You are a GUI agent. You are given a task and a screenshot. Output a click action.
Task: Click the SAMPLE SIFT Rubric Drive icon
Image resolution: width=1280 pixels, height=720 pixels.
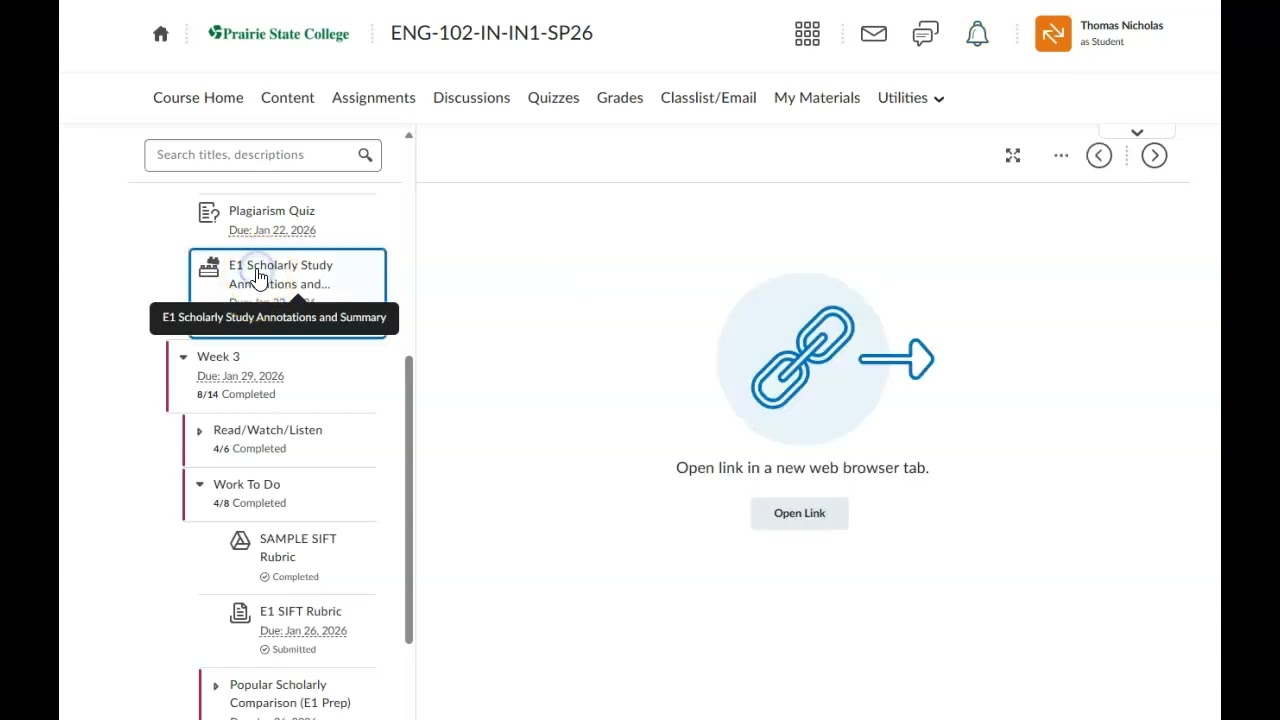click(x=240, y=541)
